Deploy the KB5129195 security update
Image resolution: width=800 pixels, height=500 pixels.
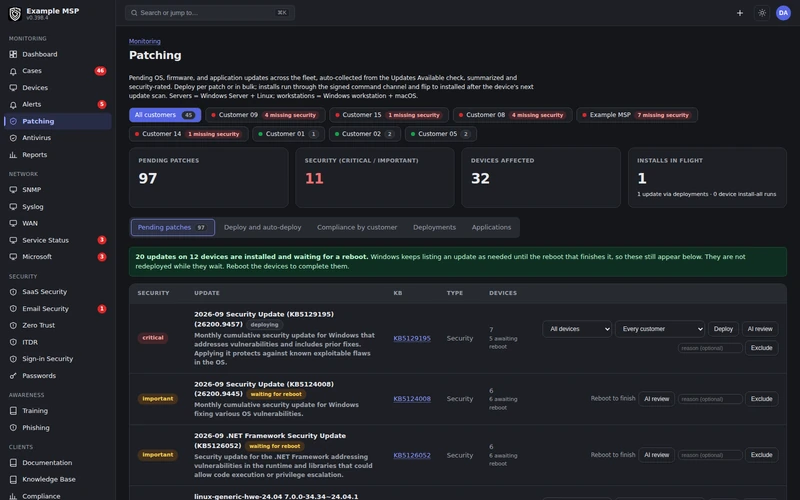[x=723, y=329]
